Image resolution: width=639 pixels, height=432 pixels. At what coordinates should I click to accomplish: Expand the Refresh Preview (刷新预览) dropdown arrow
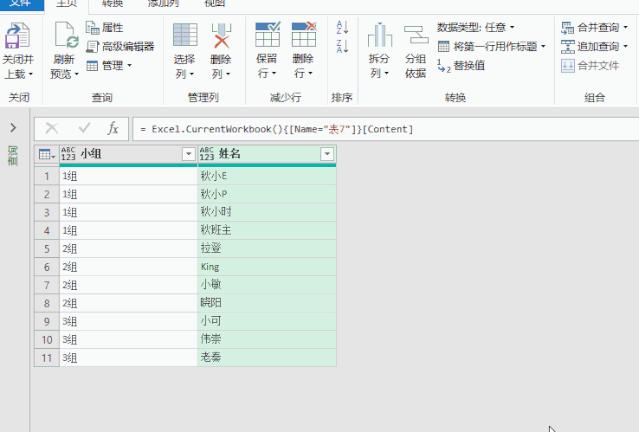click(76, 75)
